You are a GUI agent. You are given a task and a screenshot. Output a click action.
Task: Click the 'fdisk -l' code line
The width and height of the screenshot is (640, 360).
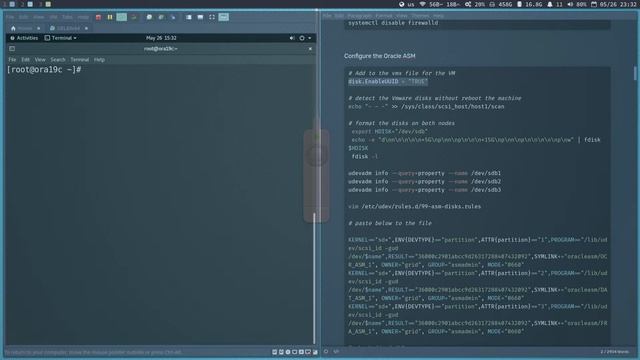[364, 157]
